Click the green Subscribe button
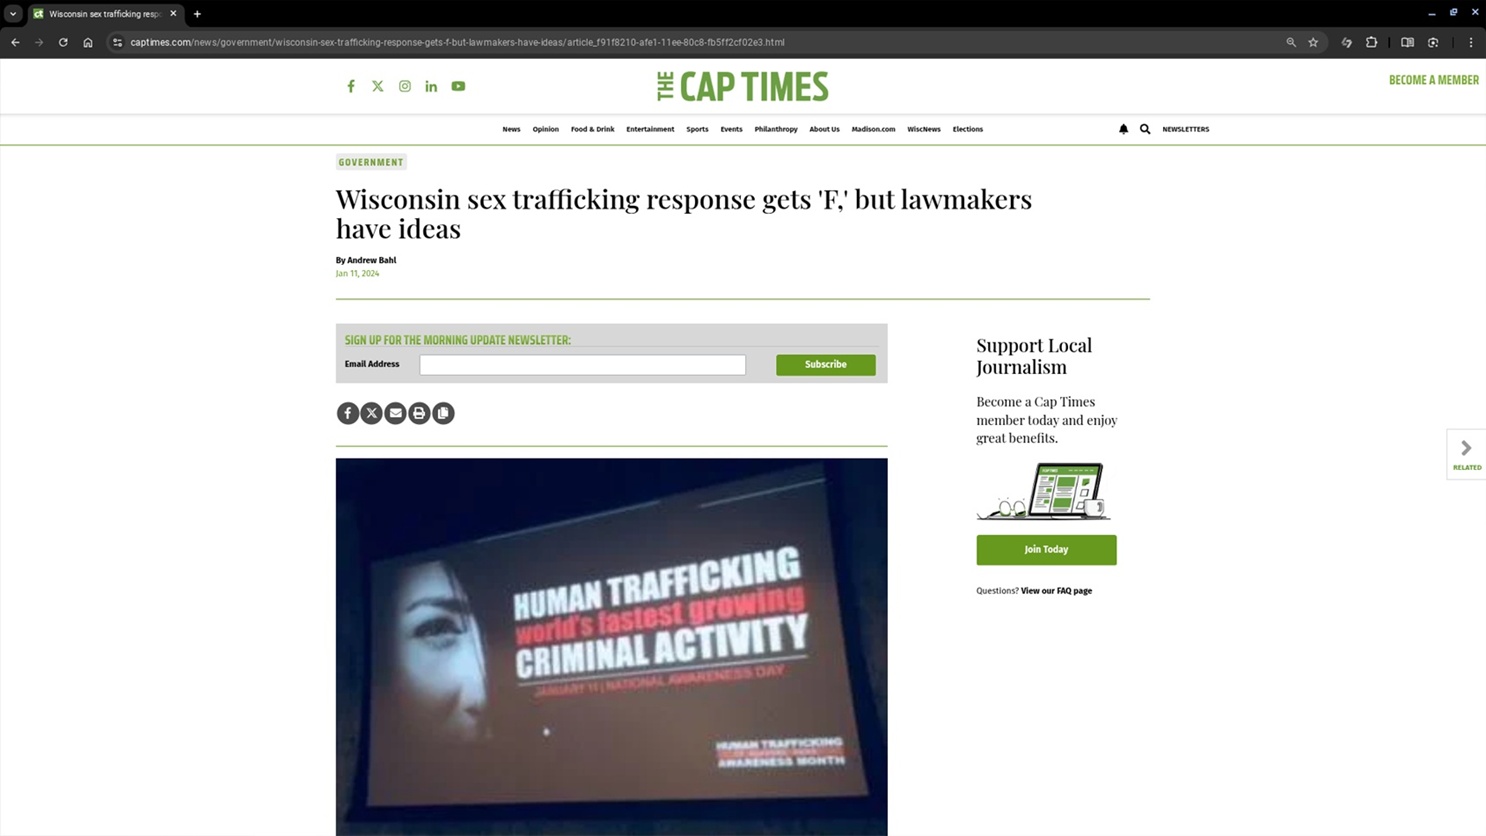 tap(825, 365)
